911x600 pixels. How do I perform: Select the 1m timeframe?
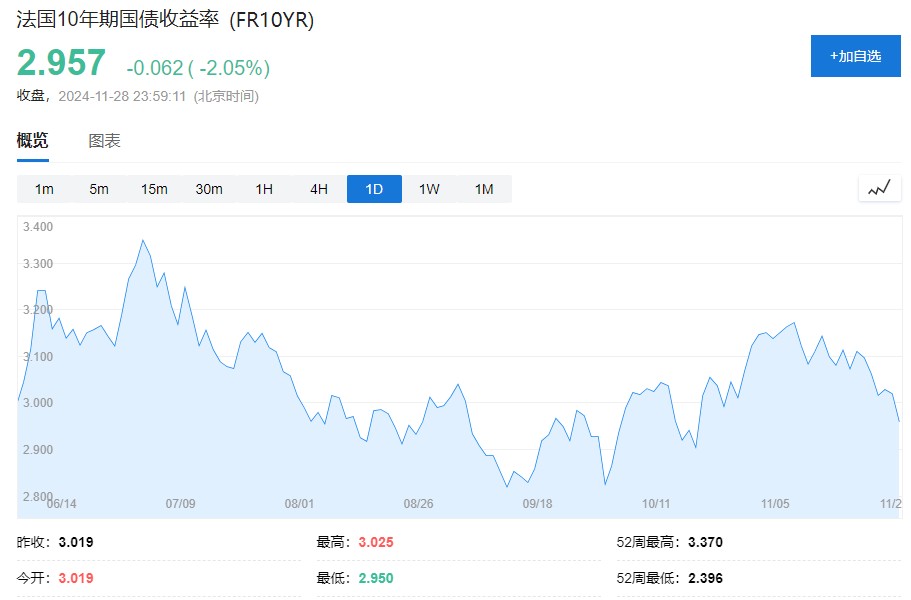pyautogui.click(x=44, y=189)
